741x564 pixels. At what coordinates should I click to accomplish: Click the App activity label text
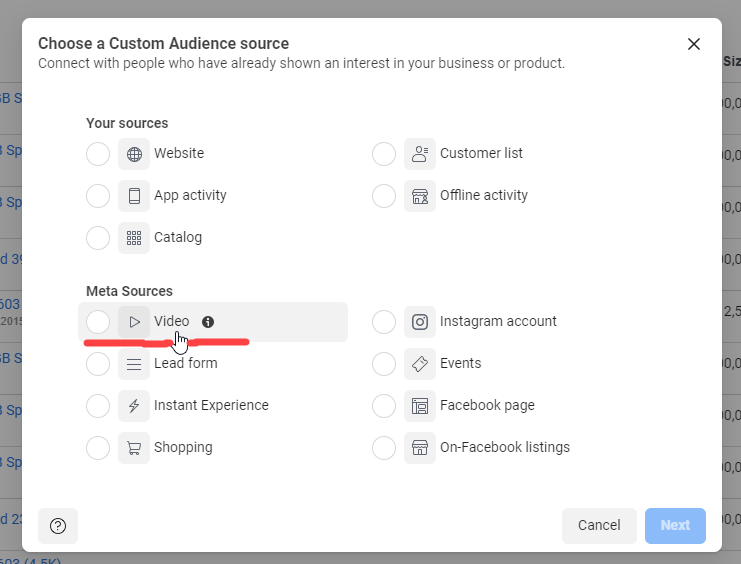point(190,195)
